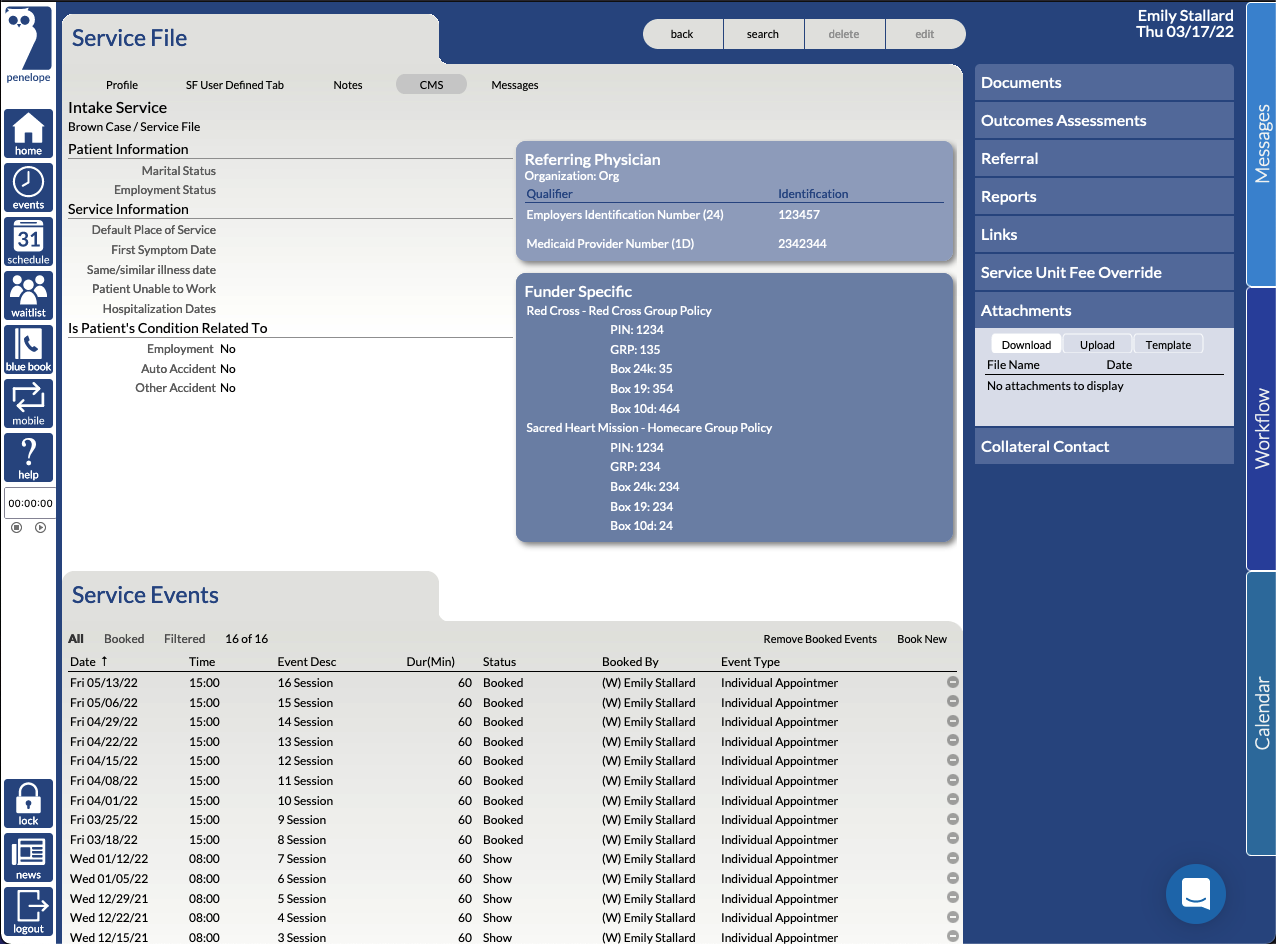Click the edit button

click(x=925, y=34)
